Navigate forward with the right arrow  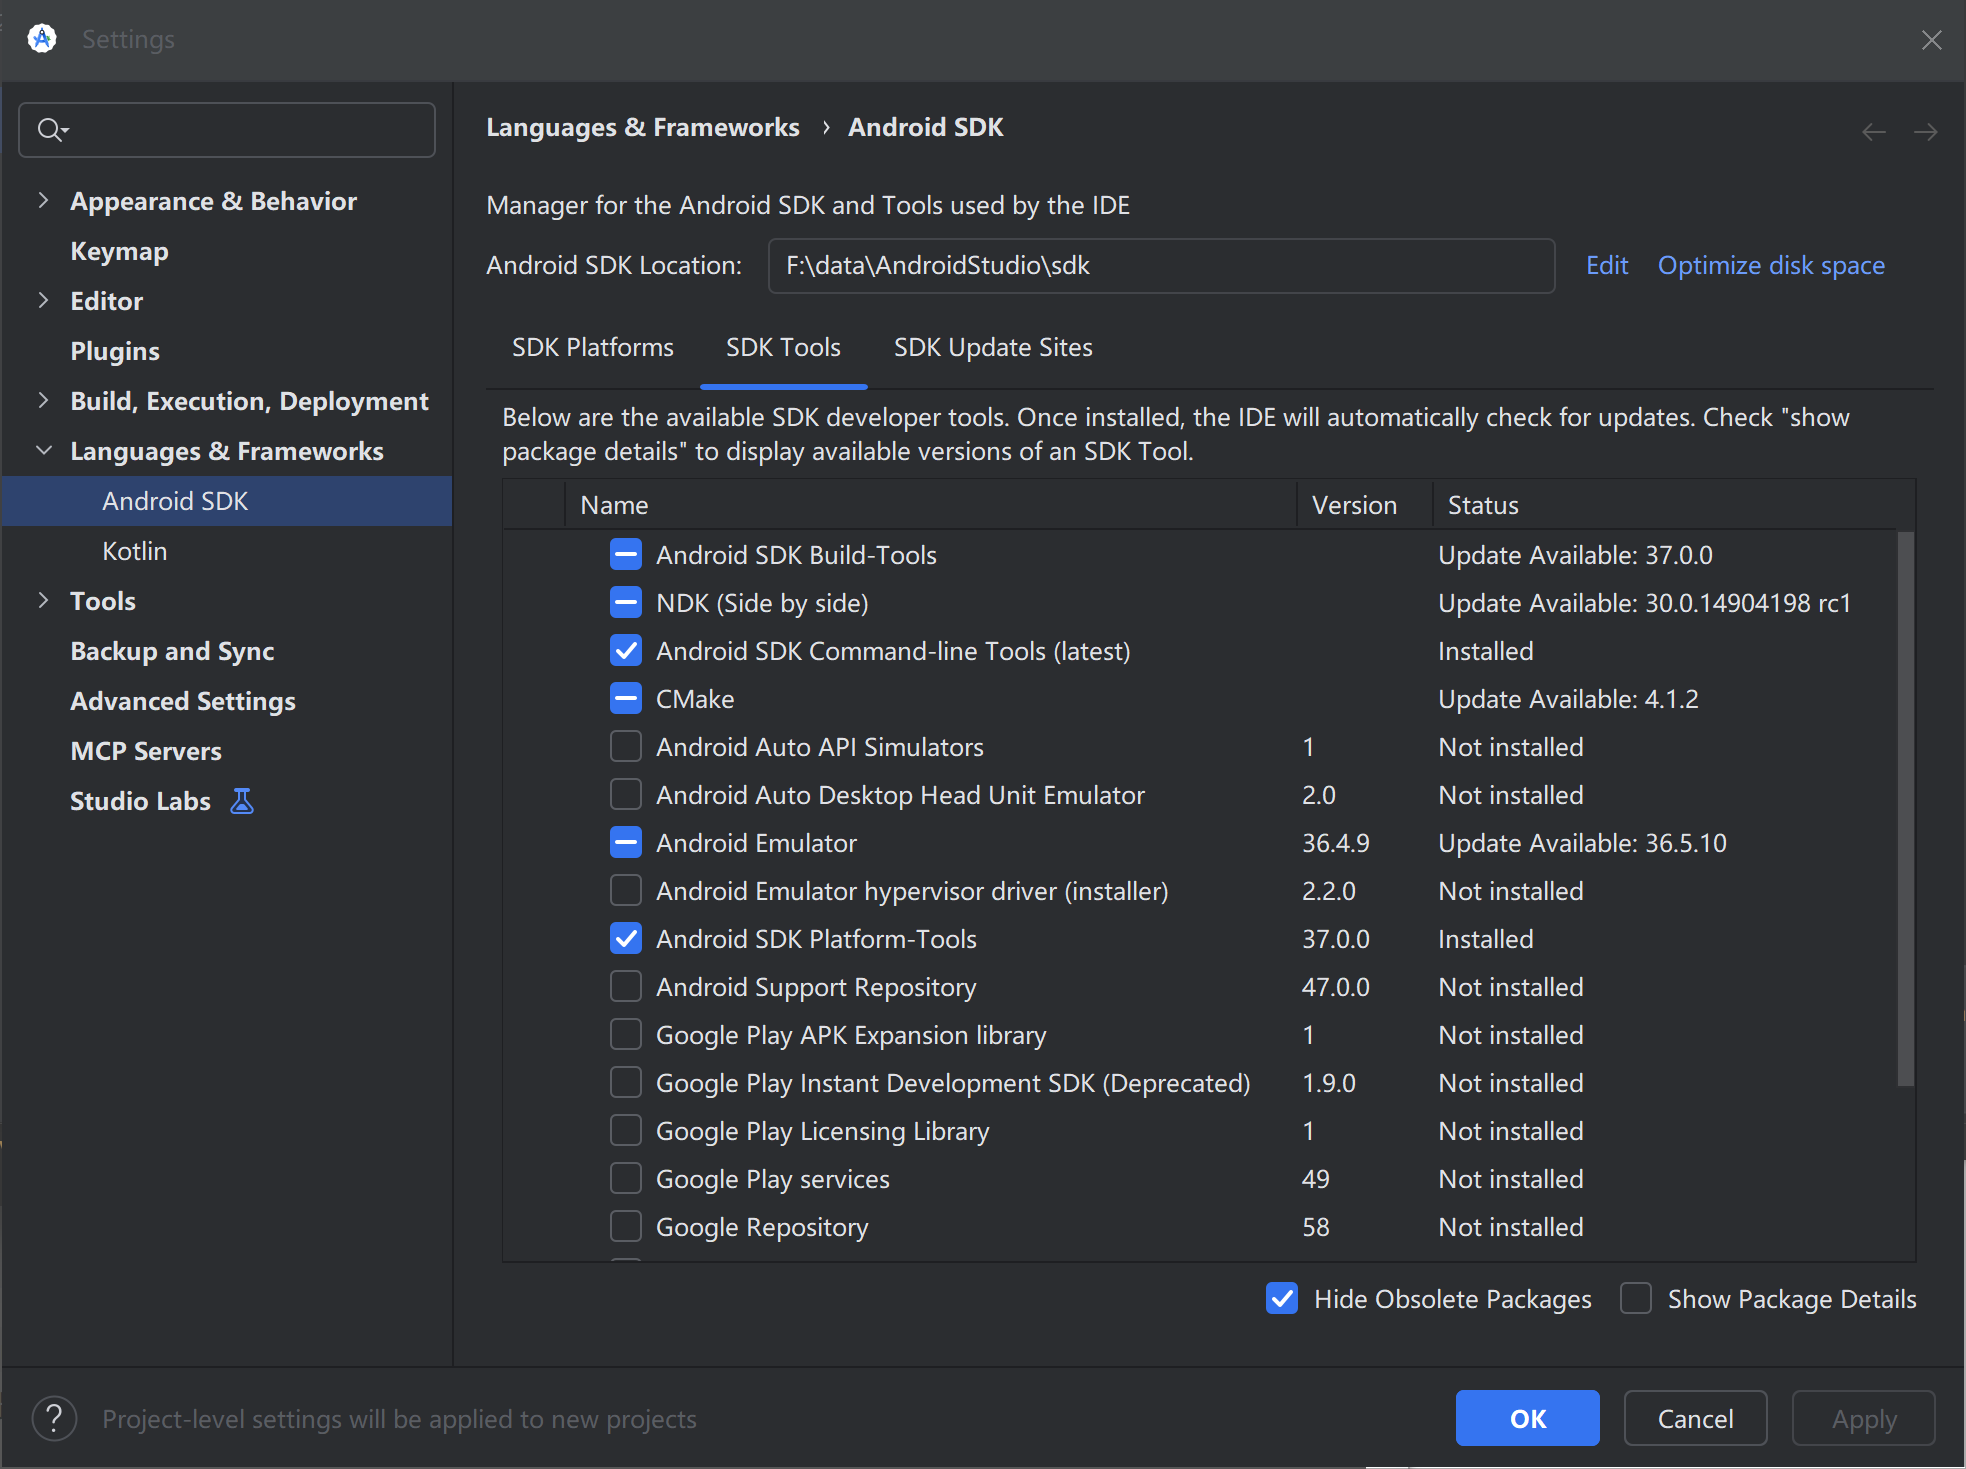point(1925,132)
